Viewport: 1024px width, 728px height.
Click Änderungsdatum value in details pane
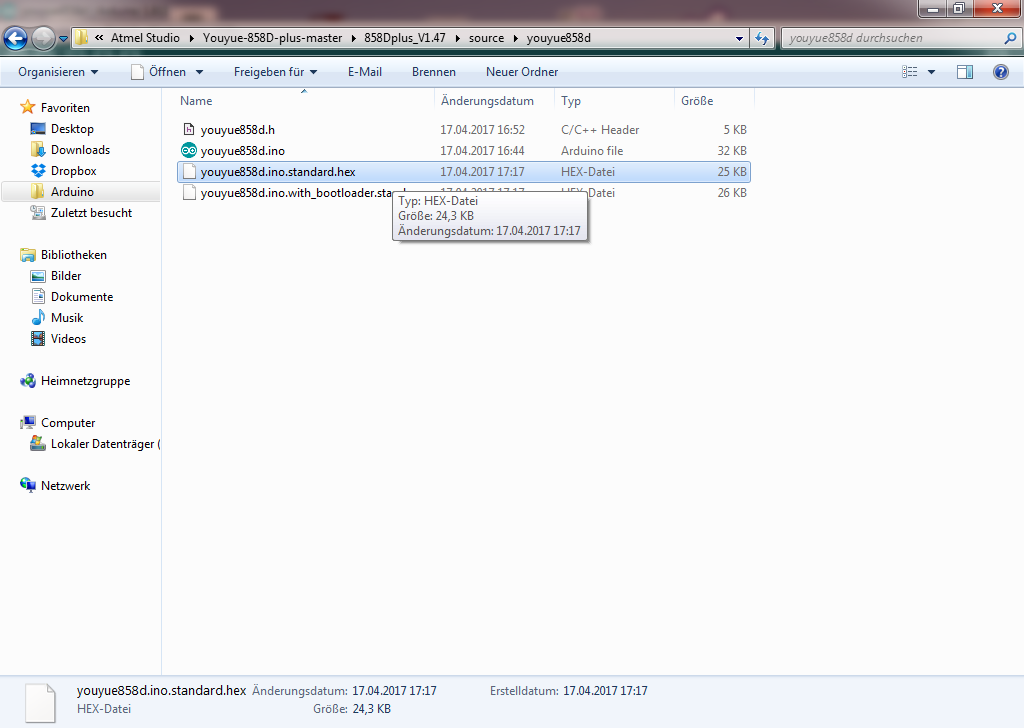pyautogui.click(x=394, y=691)
